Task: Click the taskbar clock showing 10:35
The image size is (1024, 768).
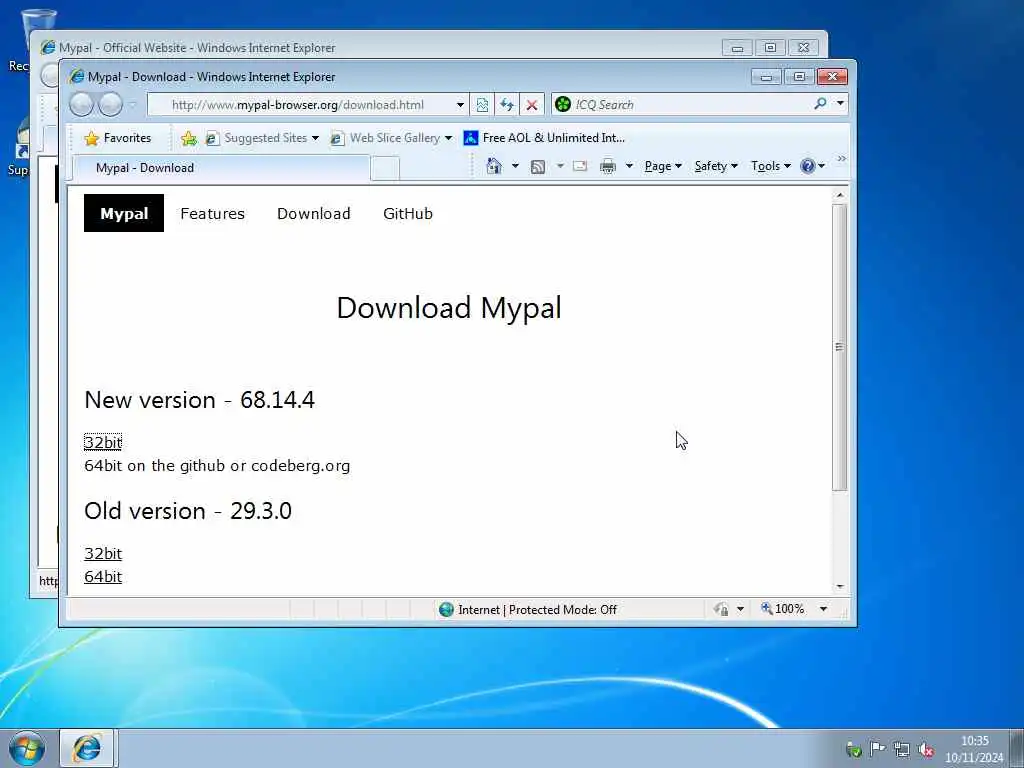Action: point(974,749)
